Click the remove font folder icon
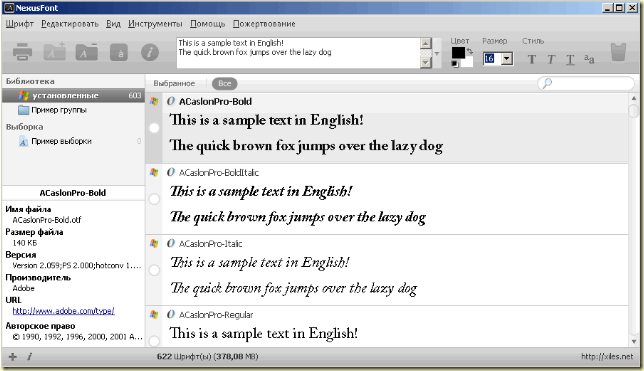This screenshot has height=371, width=644. (87, 52)
